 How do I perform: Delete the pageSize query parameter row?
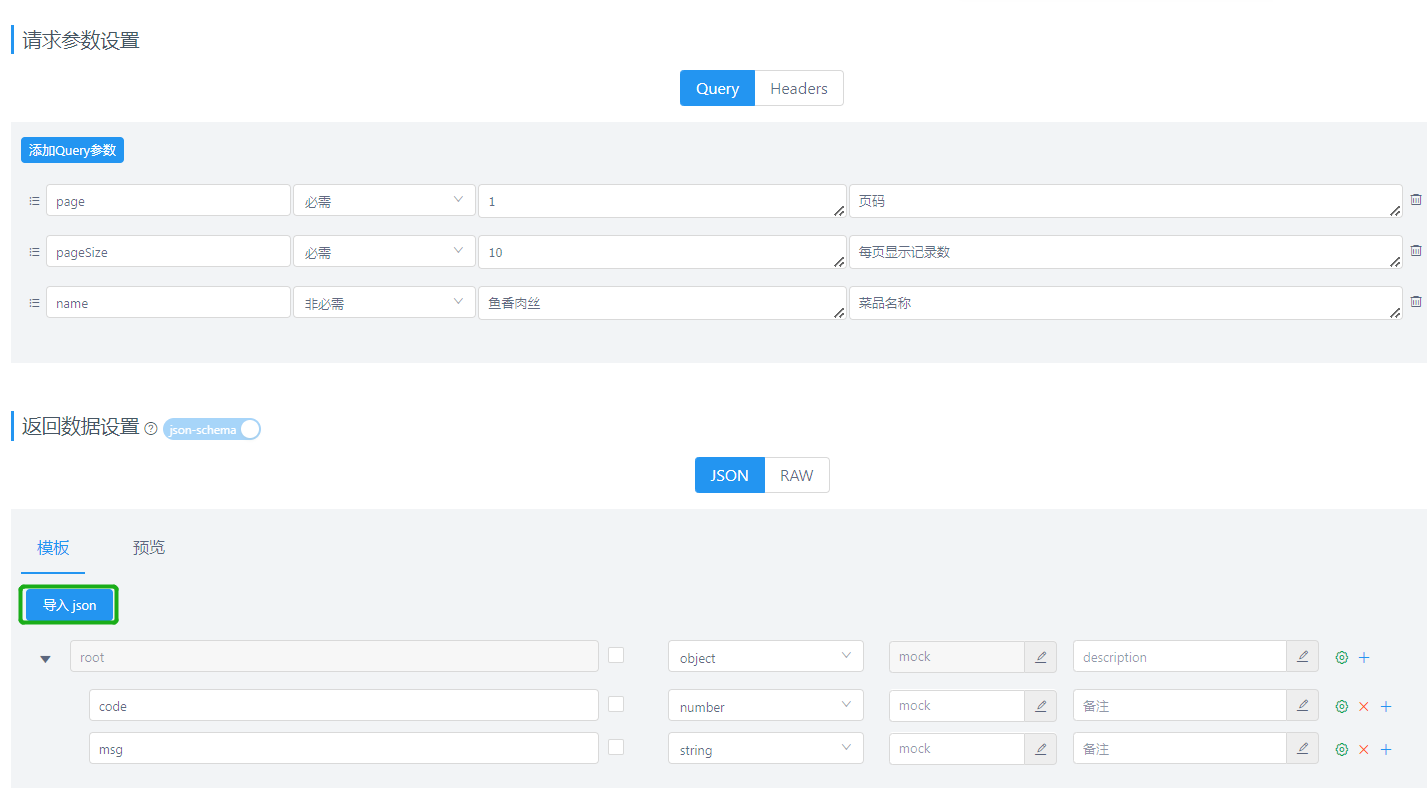(1415, 251)
